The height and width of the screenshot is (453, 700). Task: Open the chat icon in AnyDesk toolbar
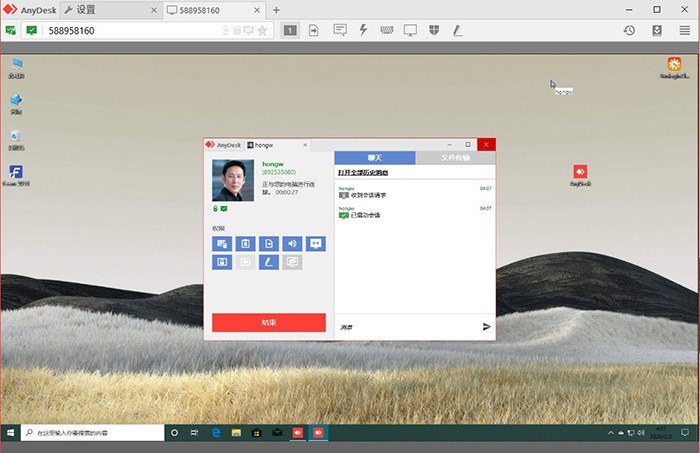[x=340, y=30]
